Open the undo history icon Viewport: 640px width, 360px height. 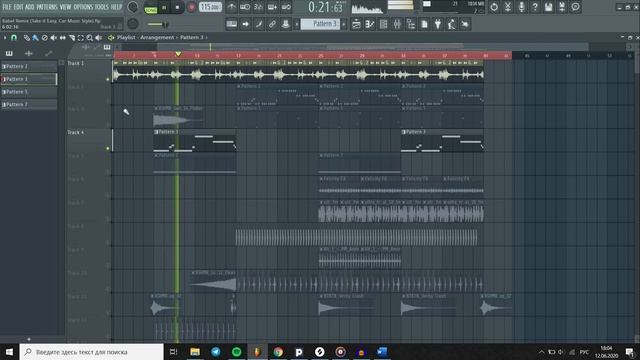[x=494, y=7]
